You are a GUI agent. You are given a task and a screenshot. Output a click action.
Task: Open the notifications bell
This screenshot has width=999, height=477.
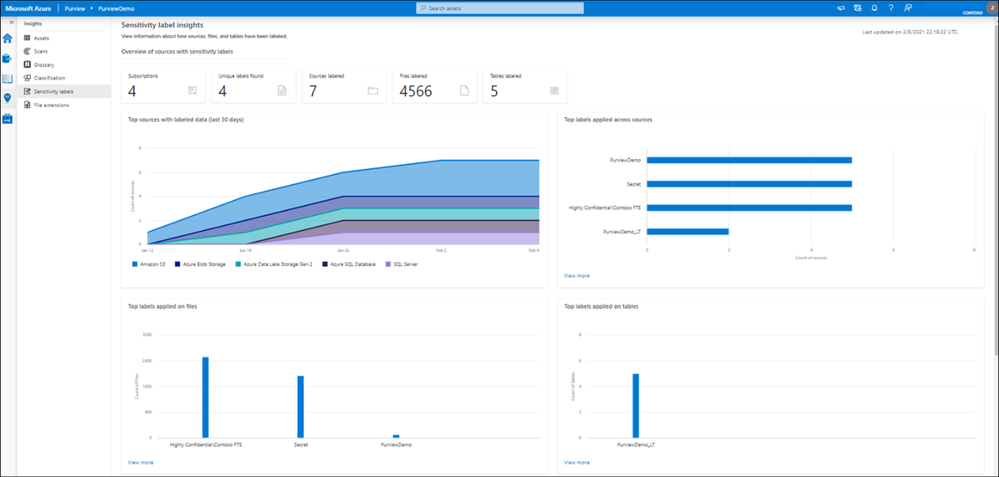tap(874, 8)
